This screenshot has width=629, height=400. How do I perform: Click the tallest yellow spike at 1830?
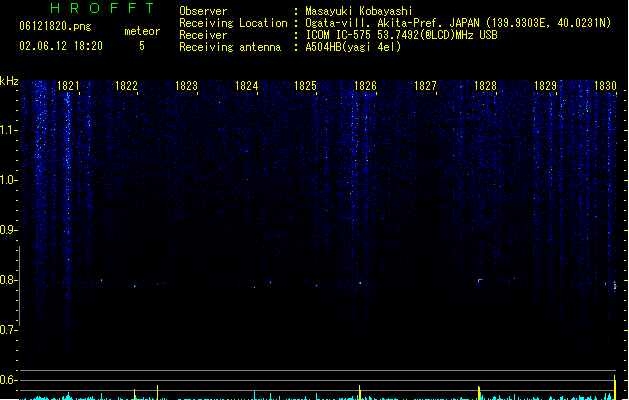[x=615, y=387]
